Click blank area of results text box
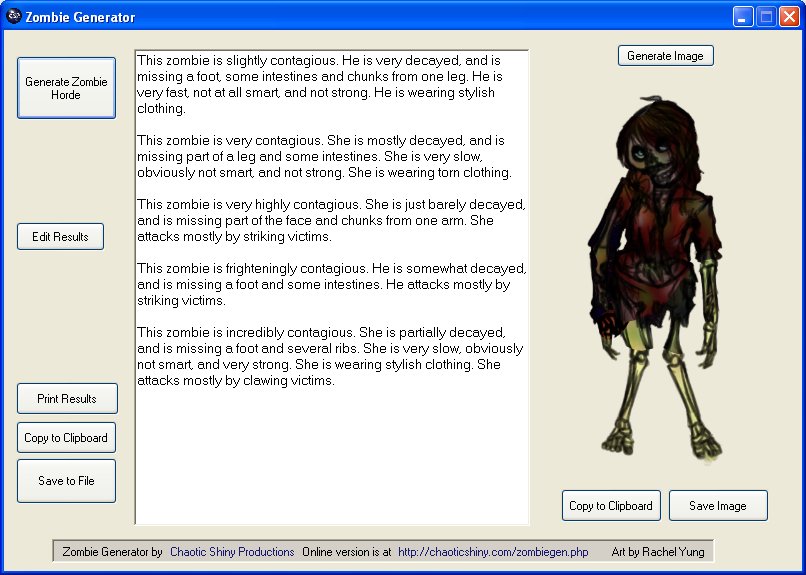The image size is (806, 575). click(332, 457)
